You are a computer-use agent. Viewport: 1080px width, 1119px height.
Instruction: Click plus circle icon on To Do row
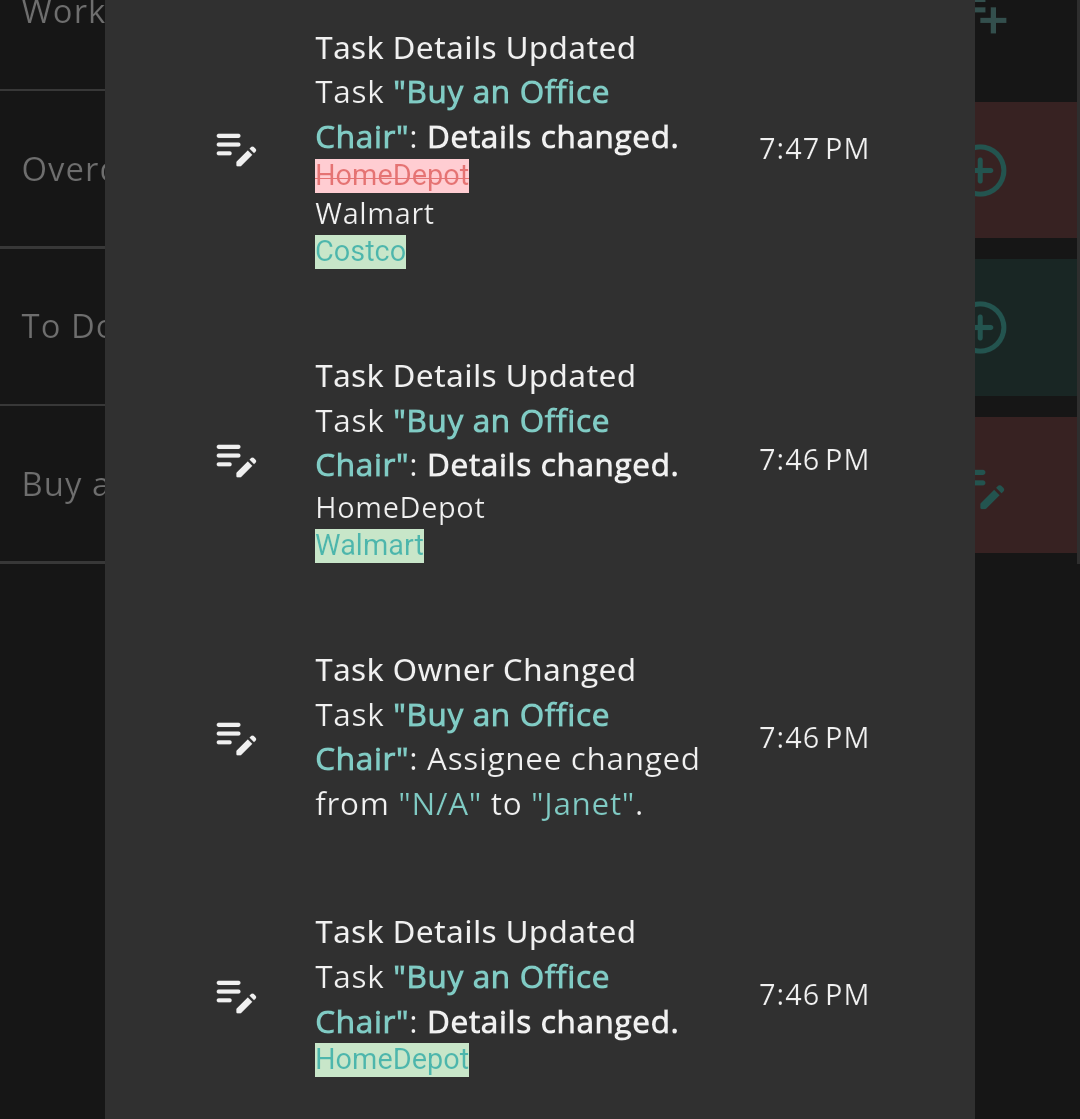[x=990, y=328]
